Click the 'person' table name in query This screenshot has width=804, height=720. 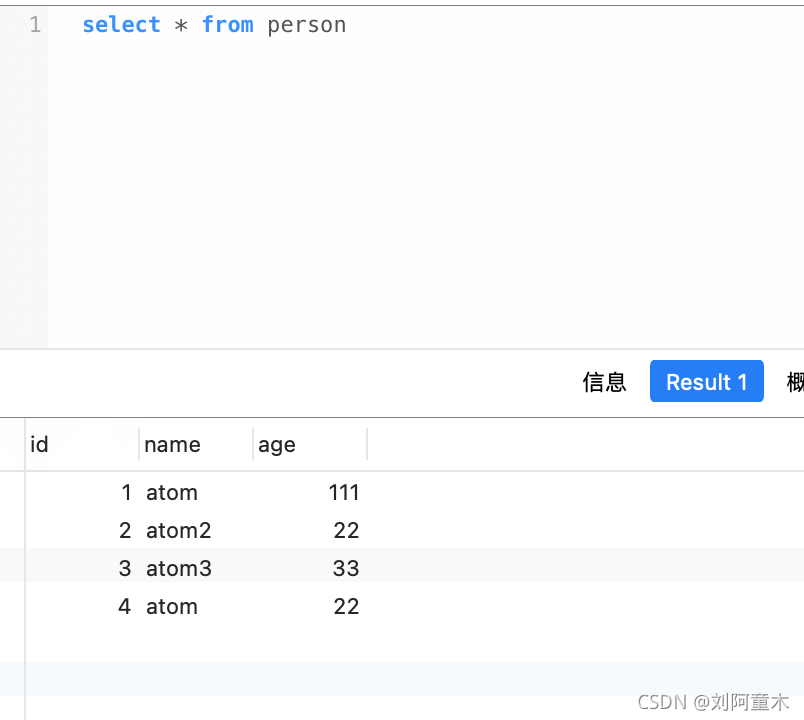pyautogui.click(x=307, y=26)
